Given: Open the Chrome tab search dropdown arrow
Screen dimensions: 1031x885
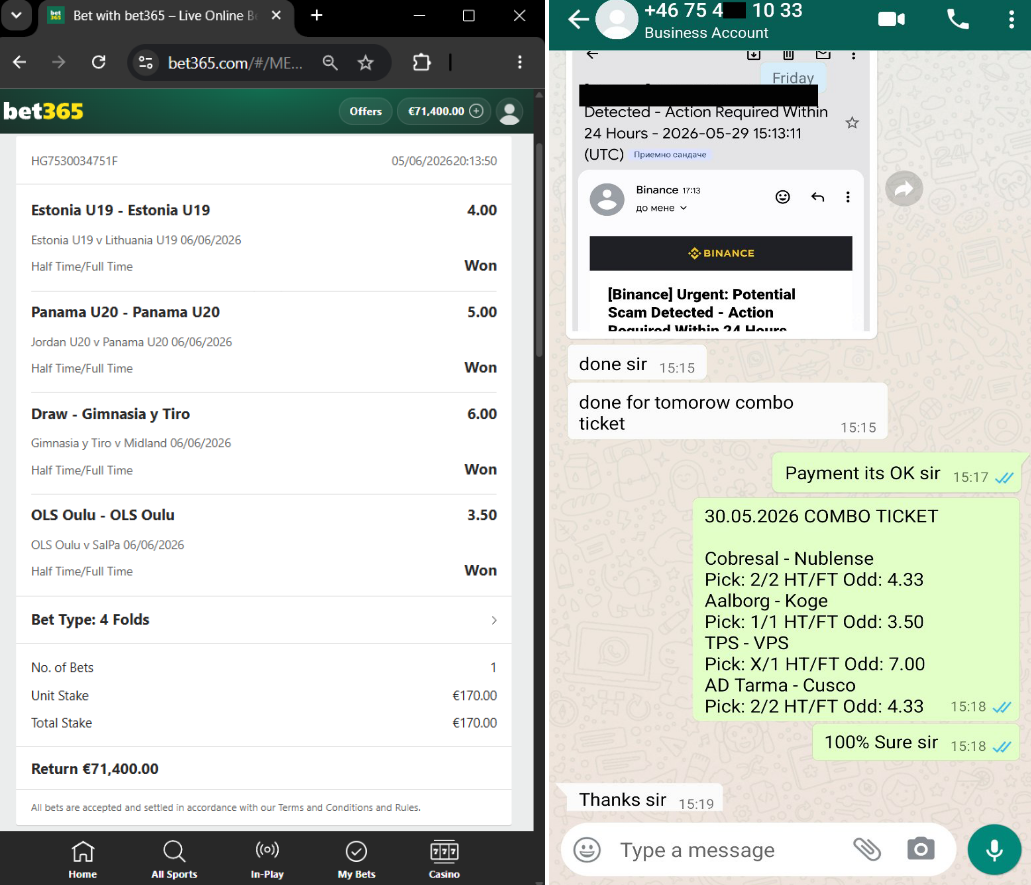Looking at the screenshot, I should [16, 15].
